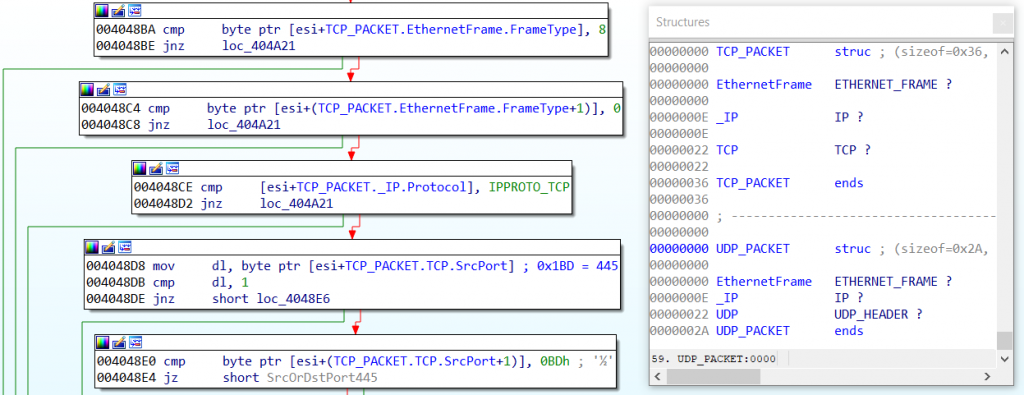Screen dimensions: 1024x395
Task: Select jnz loc_404A21 at 004048D2
Action: pos(234,204)
